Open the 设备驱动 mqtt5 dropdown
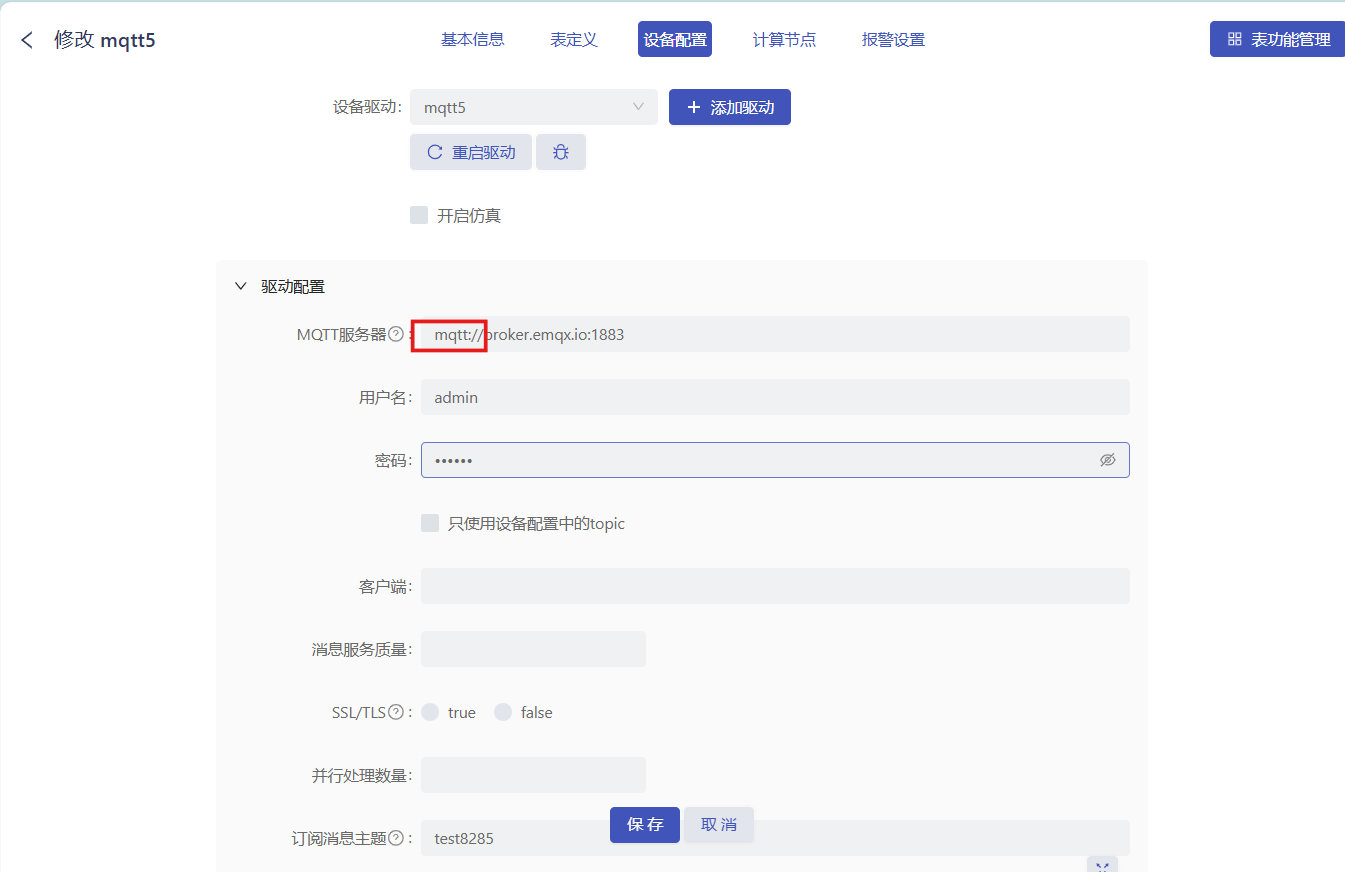 pos(533,107)
